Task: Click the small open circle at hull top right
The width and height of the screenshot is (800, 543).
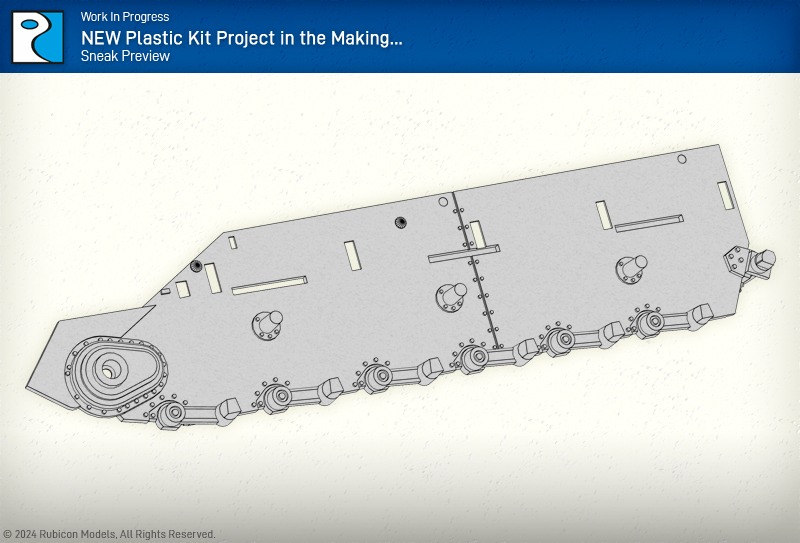Action: tap(682, 159)
